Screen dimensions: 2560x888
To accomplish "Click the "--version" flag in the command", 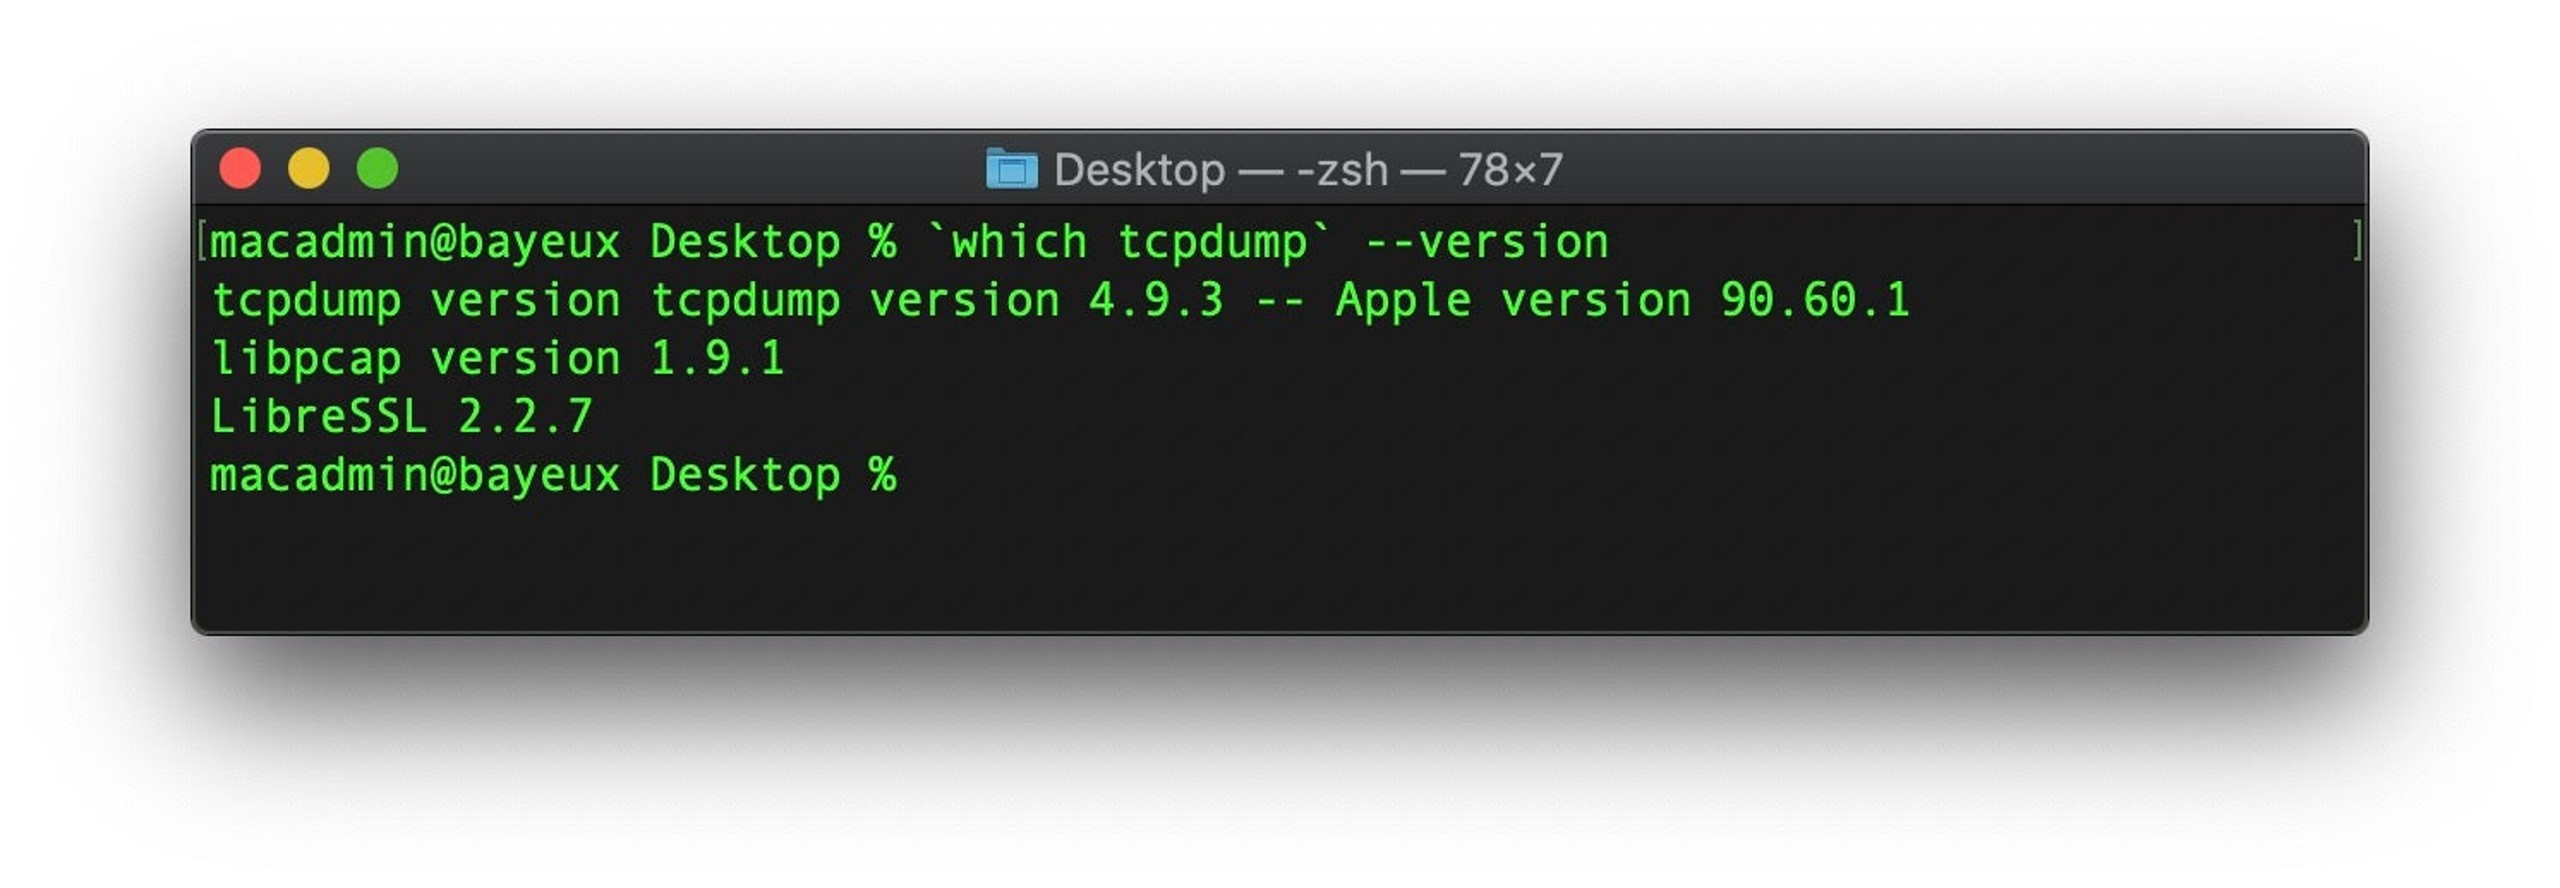I will (x=1487, y=243).
